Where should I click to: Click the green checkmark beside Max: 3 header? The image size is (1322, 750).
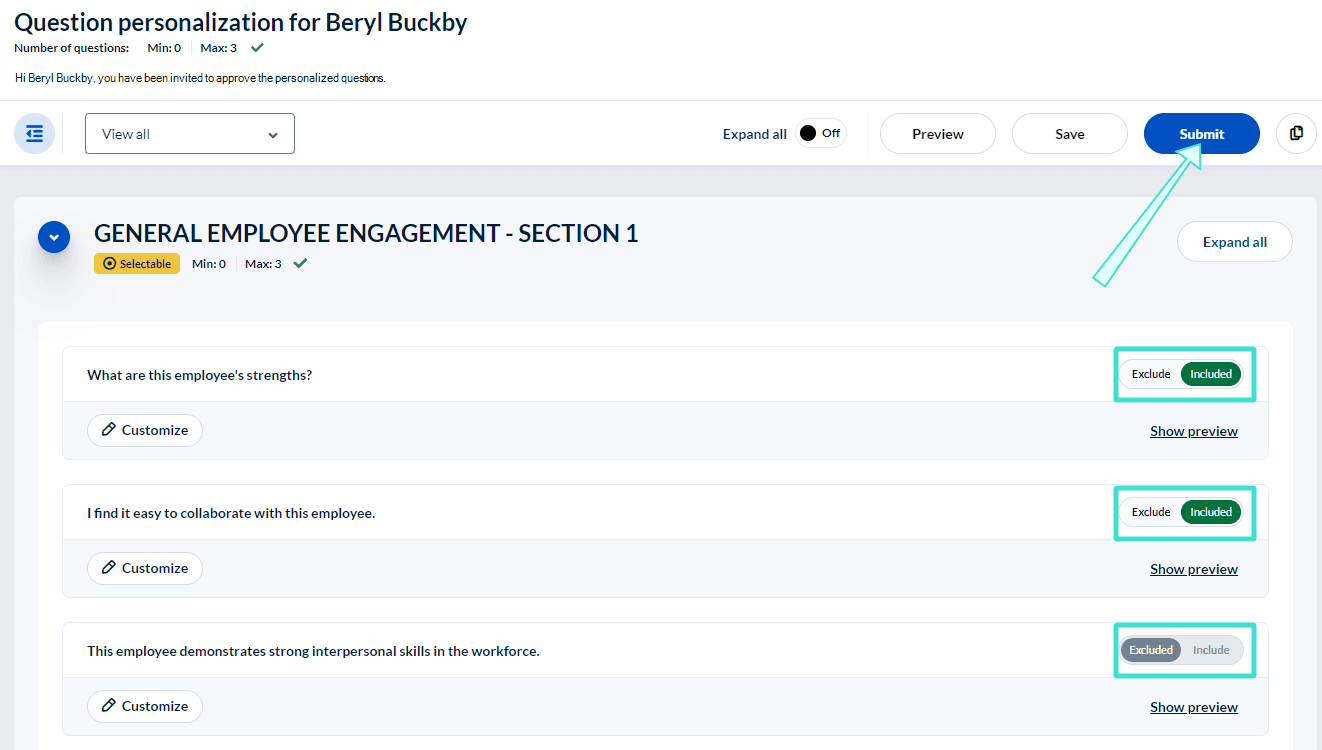click(258, 48)
